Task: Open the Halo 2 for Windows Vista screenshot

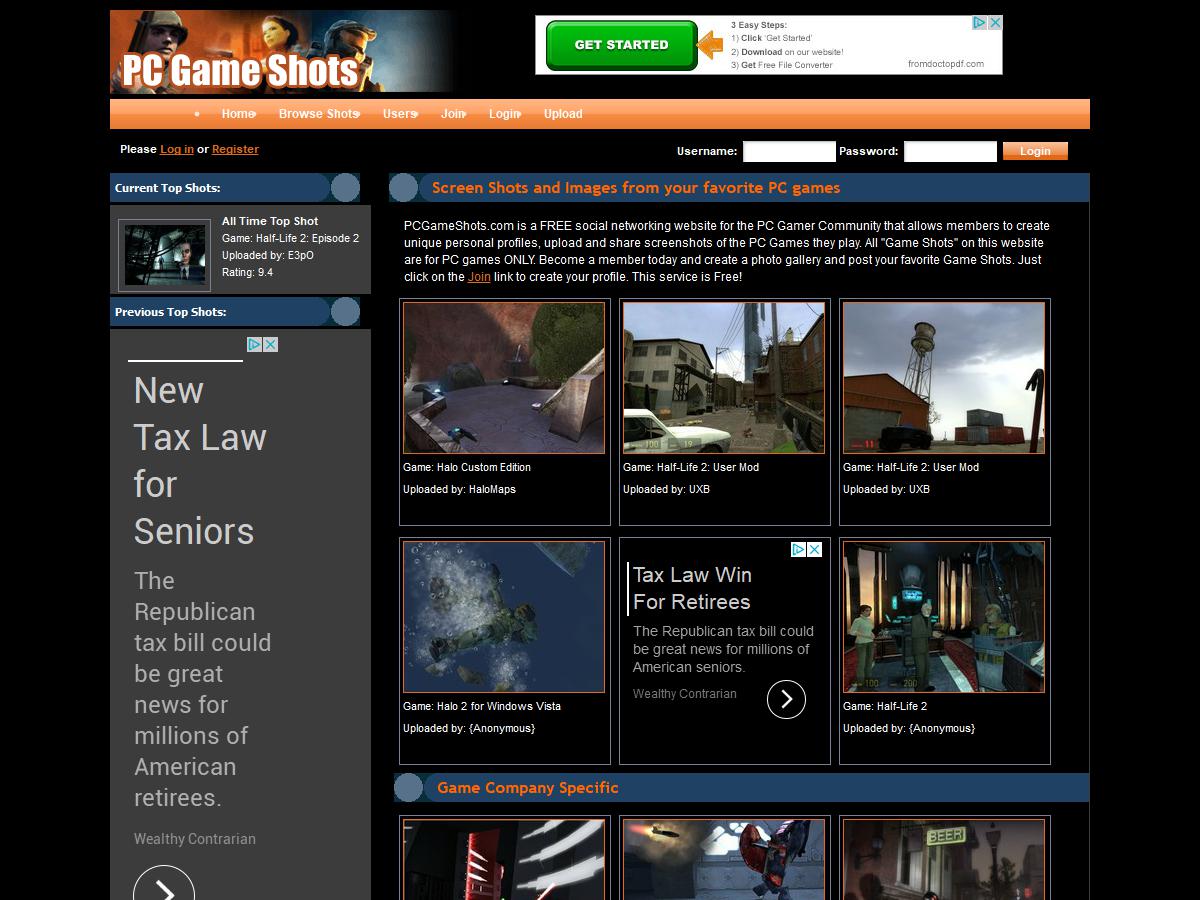Action: [504, 617]
